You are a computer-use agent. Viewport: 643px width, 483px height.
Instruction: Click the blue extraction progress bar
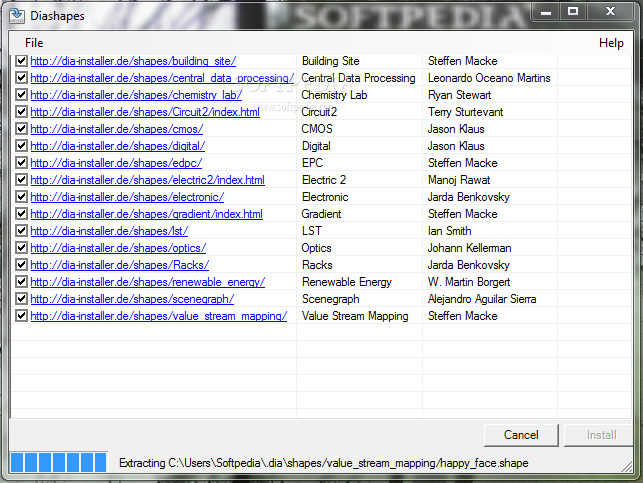(x=59, y=462)
